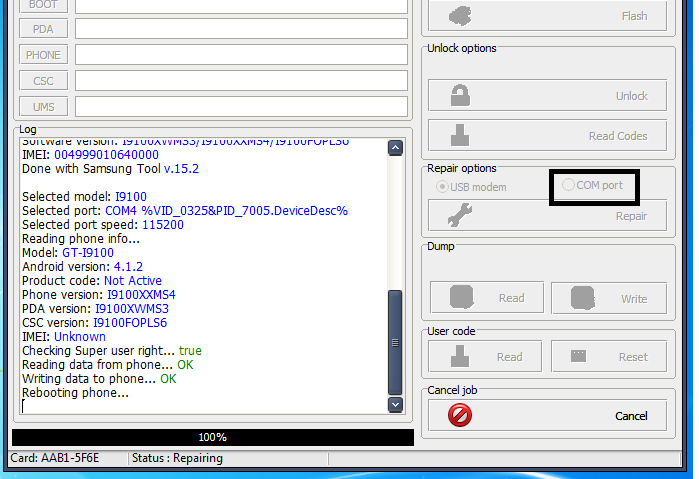Screen dimensions: 699x479
Task: Click the 'Selected model: I9100' log line
Action: [x=84, y=197]
